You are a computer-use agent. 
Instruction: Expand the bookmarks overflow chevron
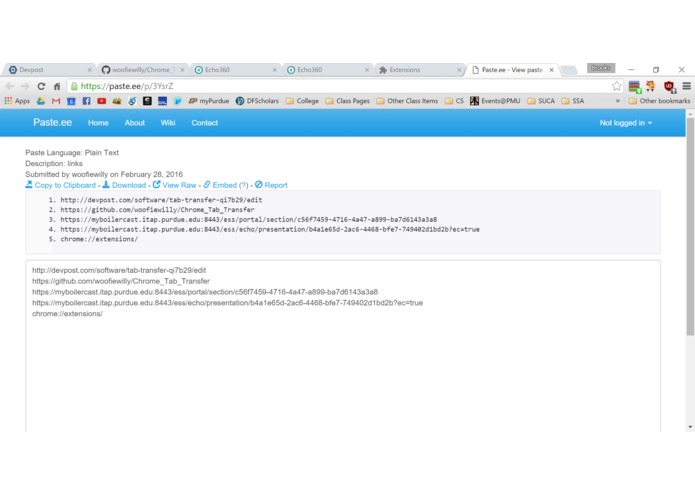point(617,101)
